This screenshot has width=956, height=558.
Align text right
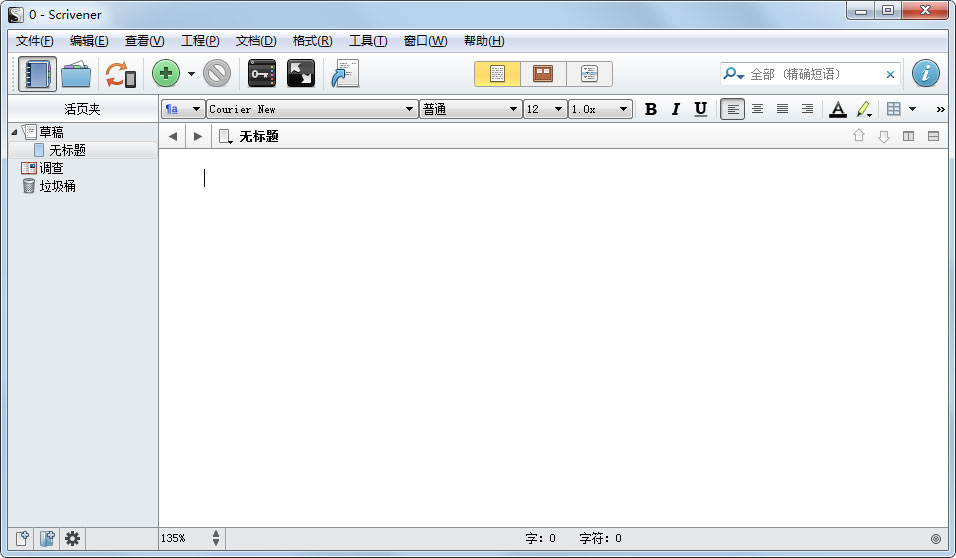[x=807, y=109]
